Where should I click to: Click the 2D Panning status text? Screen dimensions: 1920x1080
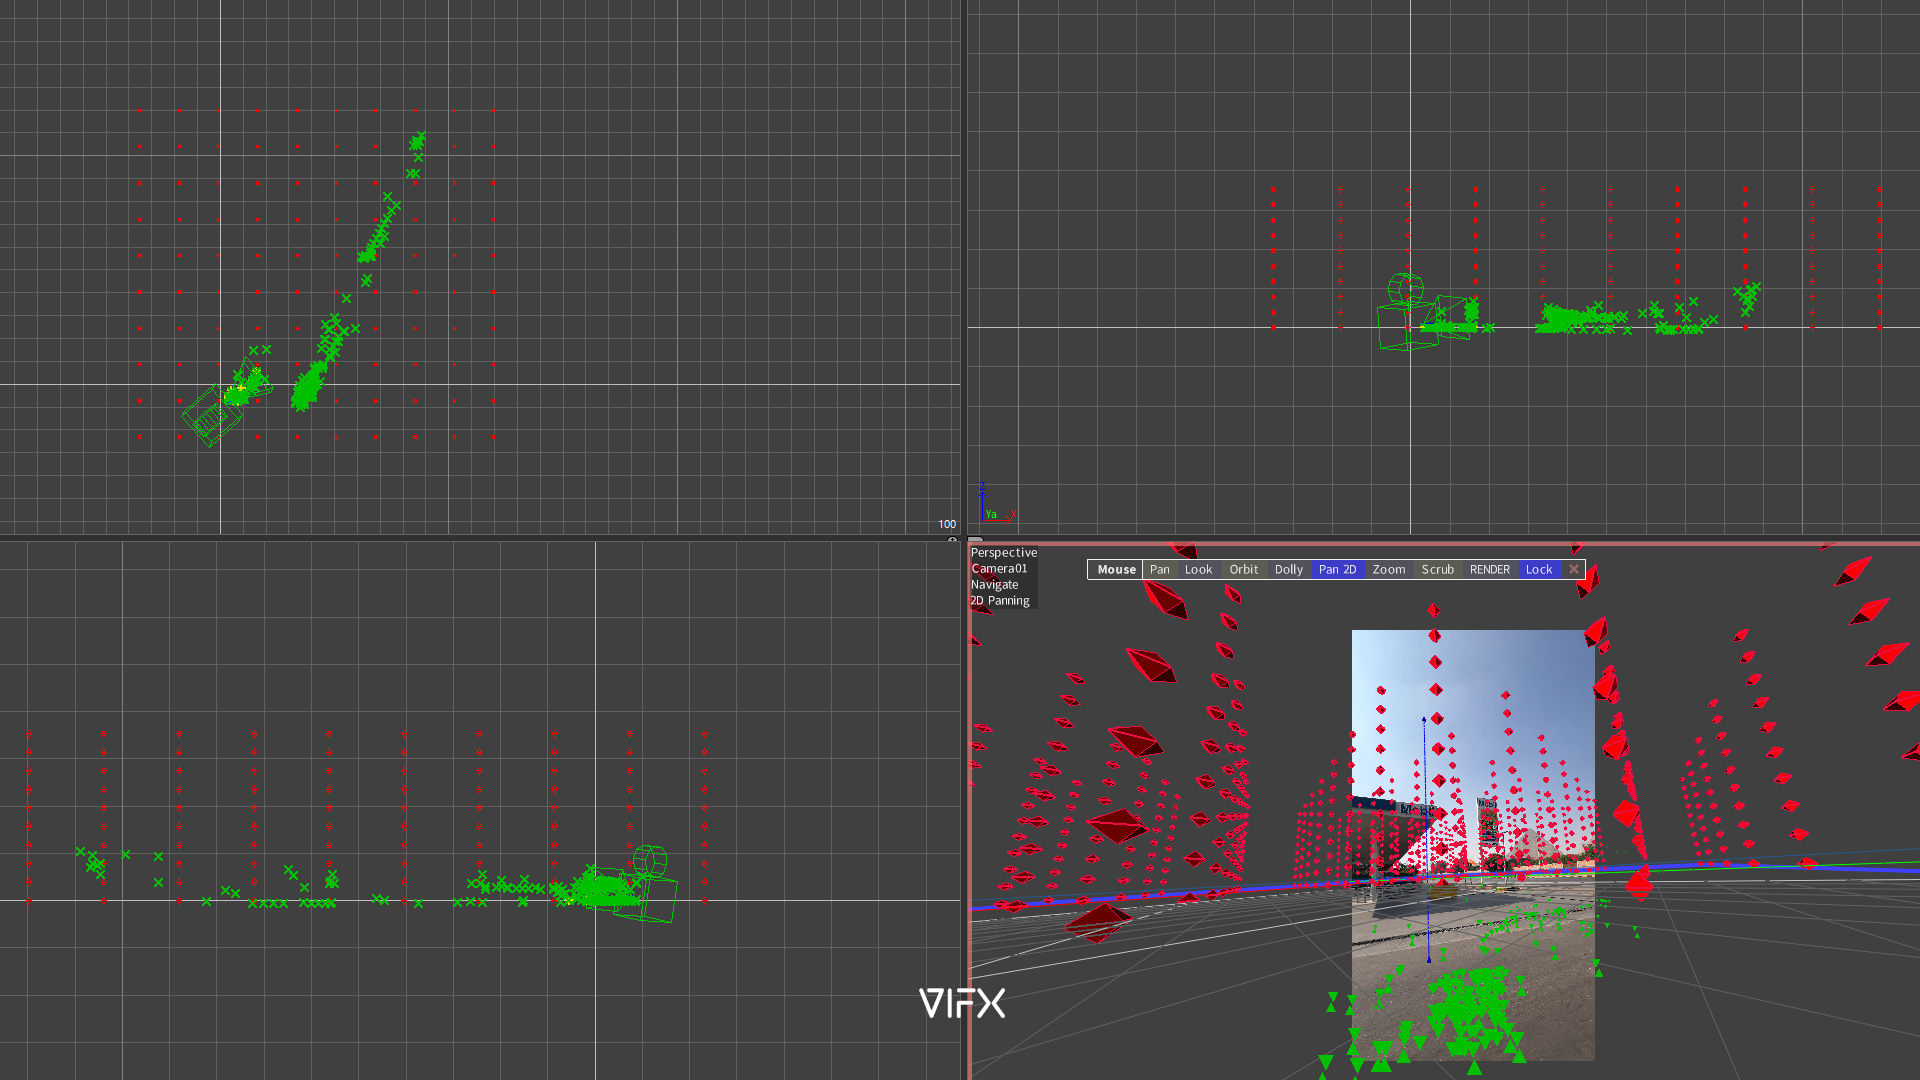pyautogui.click(x=999, y=600)
